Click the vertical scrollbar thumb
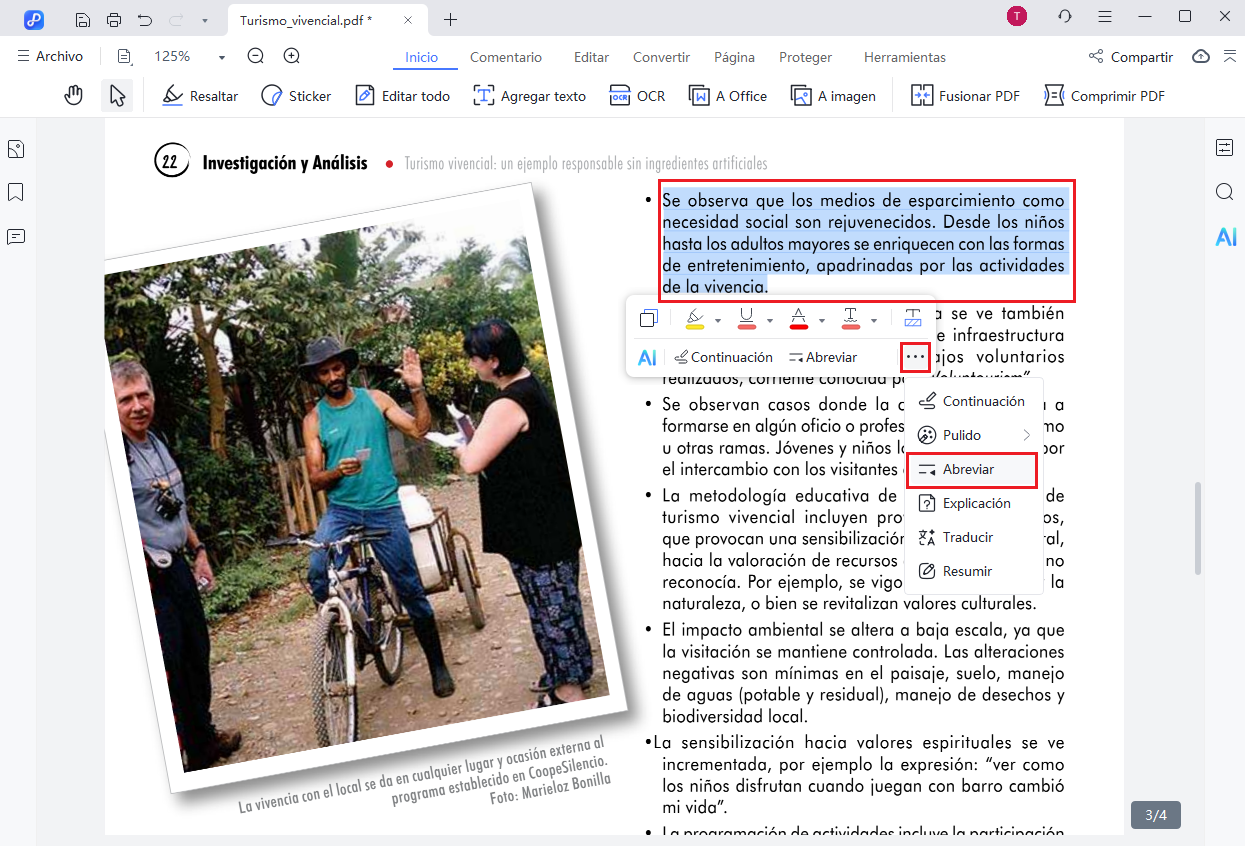Screen dimensions: 1245x846 tap(1197, 528)
